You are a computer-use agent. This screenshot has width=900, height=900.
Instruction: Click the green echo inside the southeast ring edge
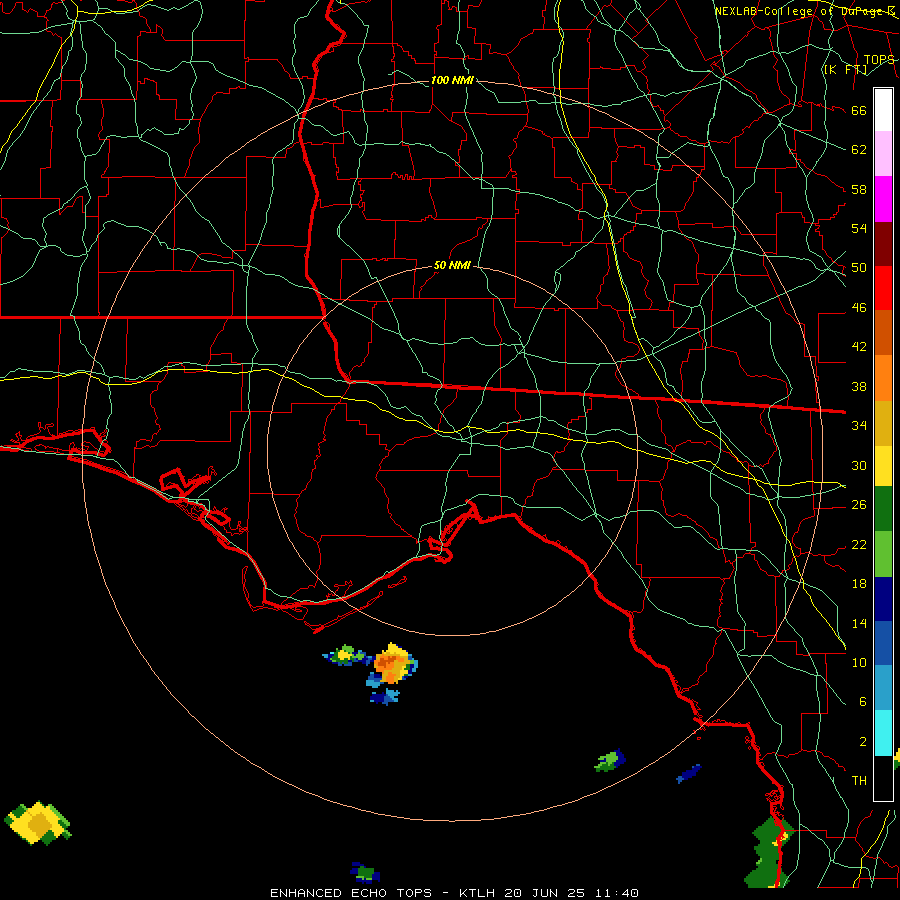609,761
